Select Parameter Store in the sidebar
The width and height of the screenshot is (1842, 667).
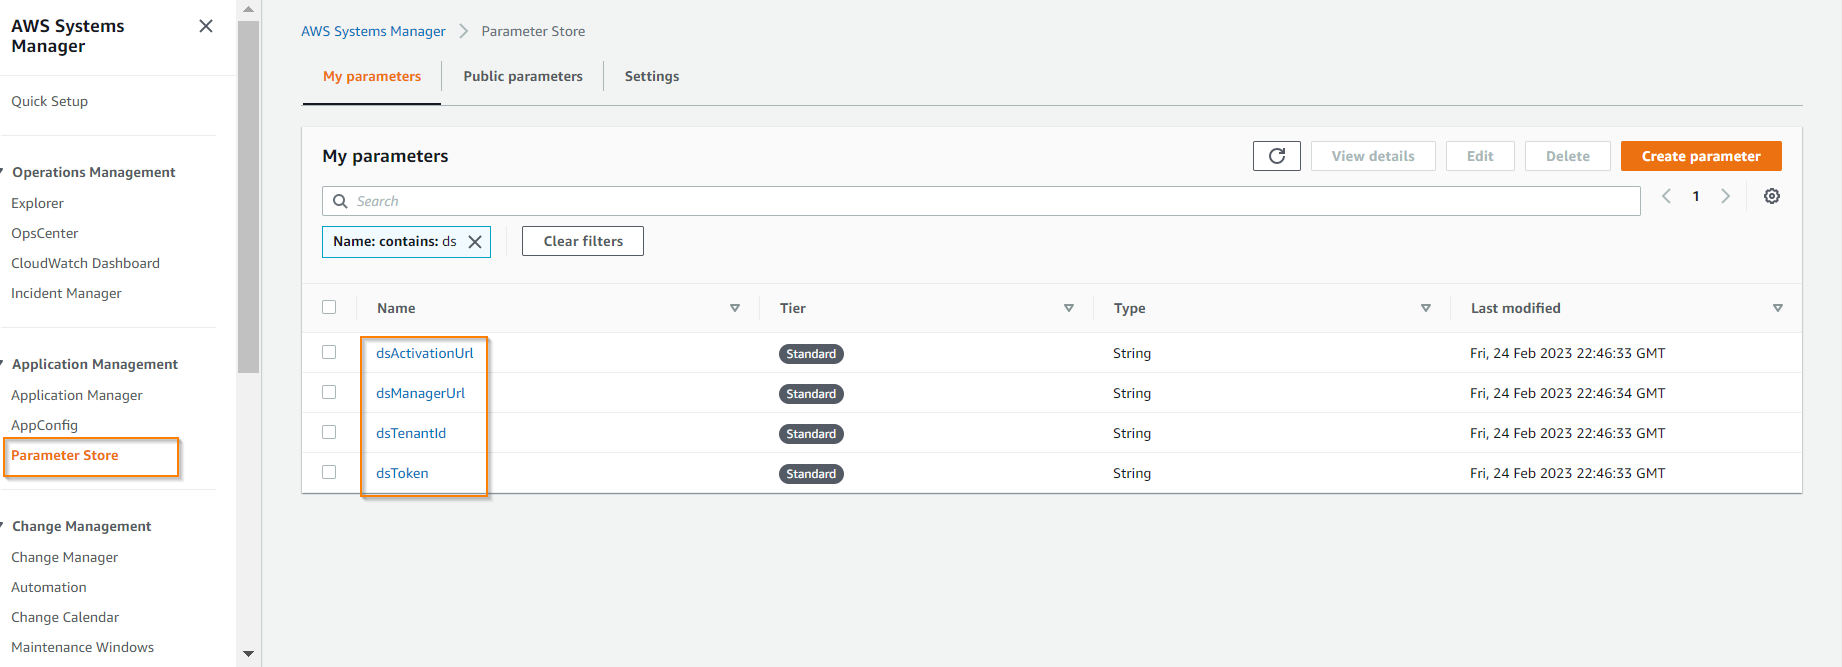pyautogui.click(x=65, y=455)
